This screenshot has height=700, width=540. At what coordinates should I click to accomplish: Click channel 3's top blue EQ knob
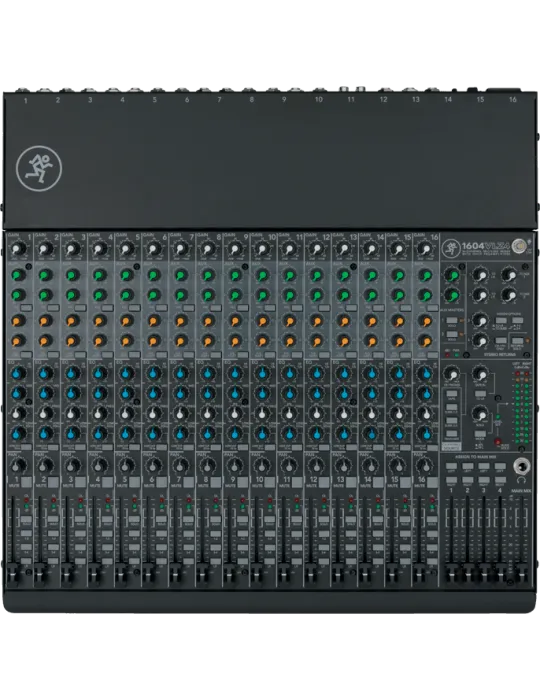pyautogui.click(x=72, y=373)
